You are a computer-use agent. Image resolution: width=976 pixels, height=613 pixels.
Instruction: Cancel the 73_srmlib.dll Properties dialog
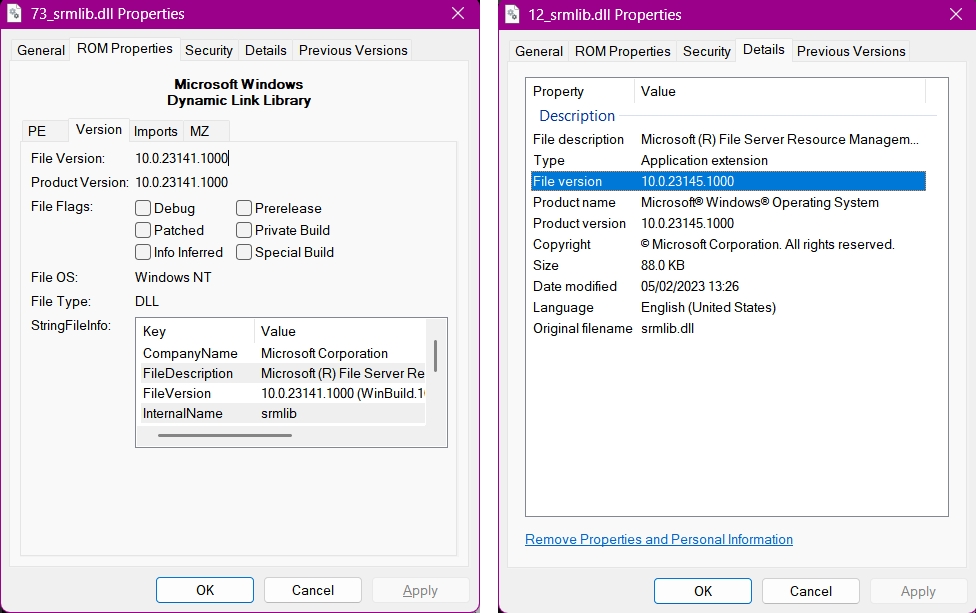312,590
